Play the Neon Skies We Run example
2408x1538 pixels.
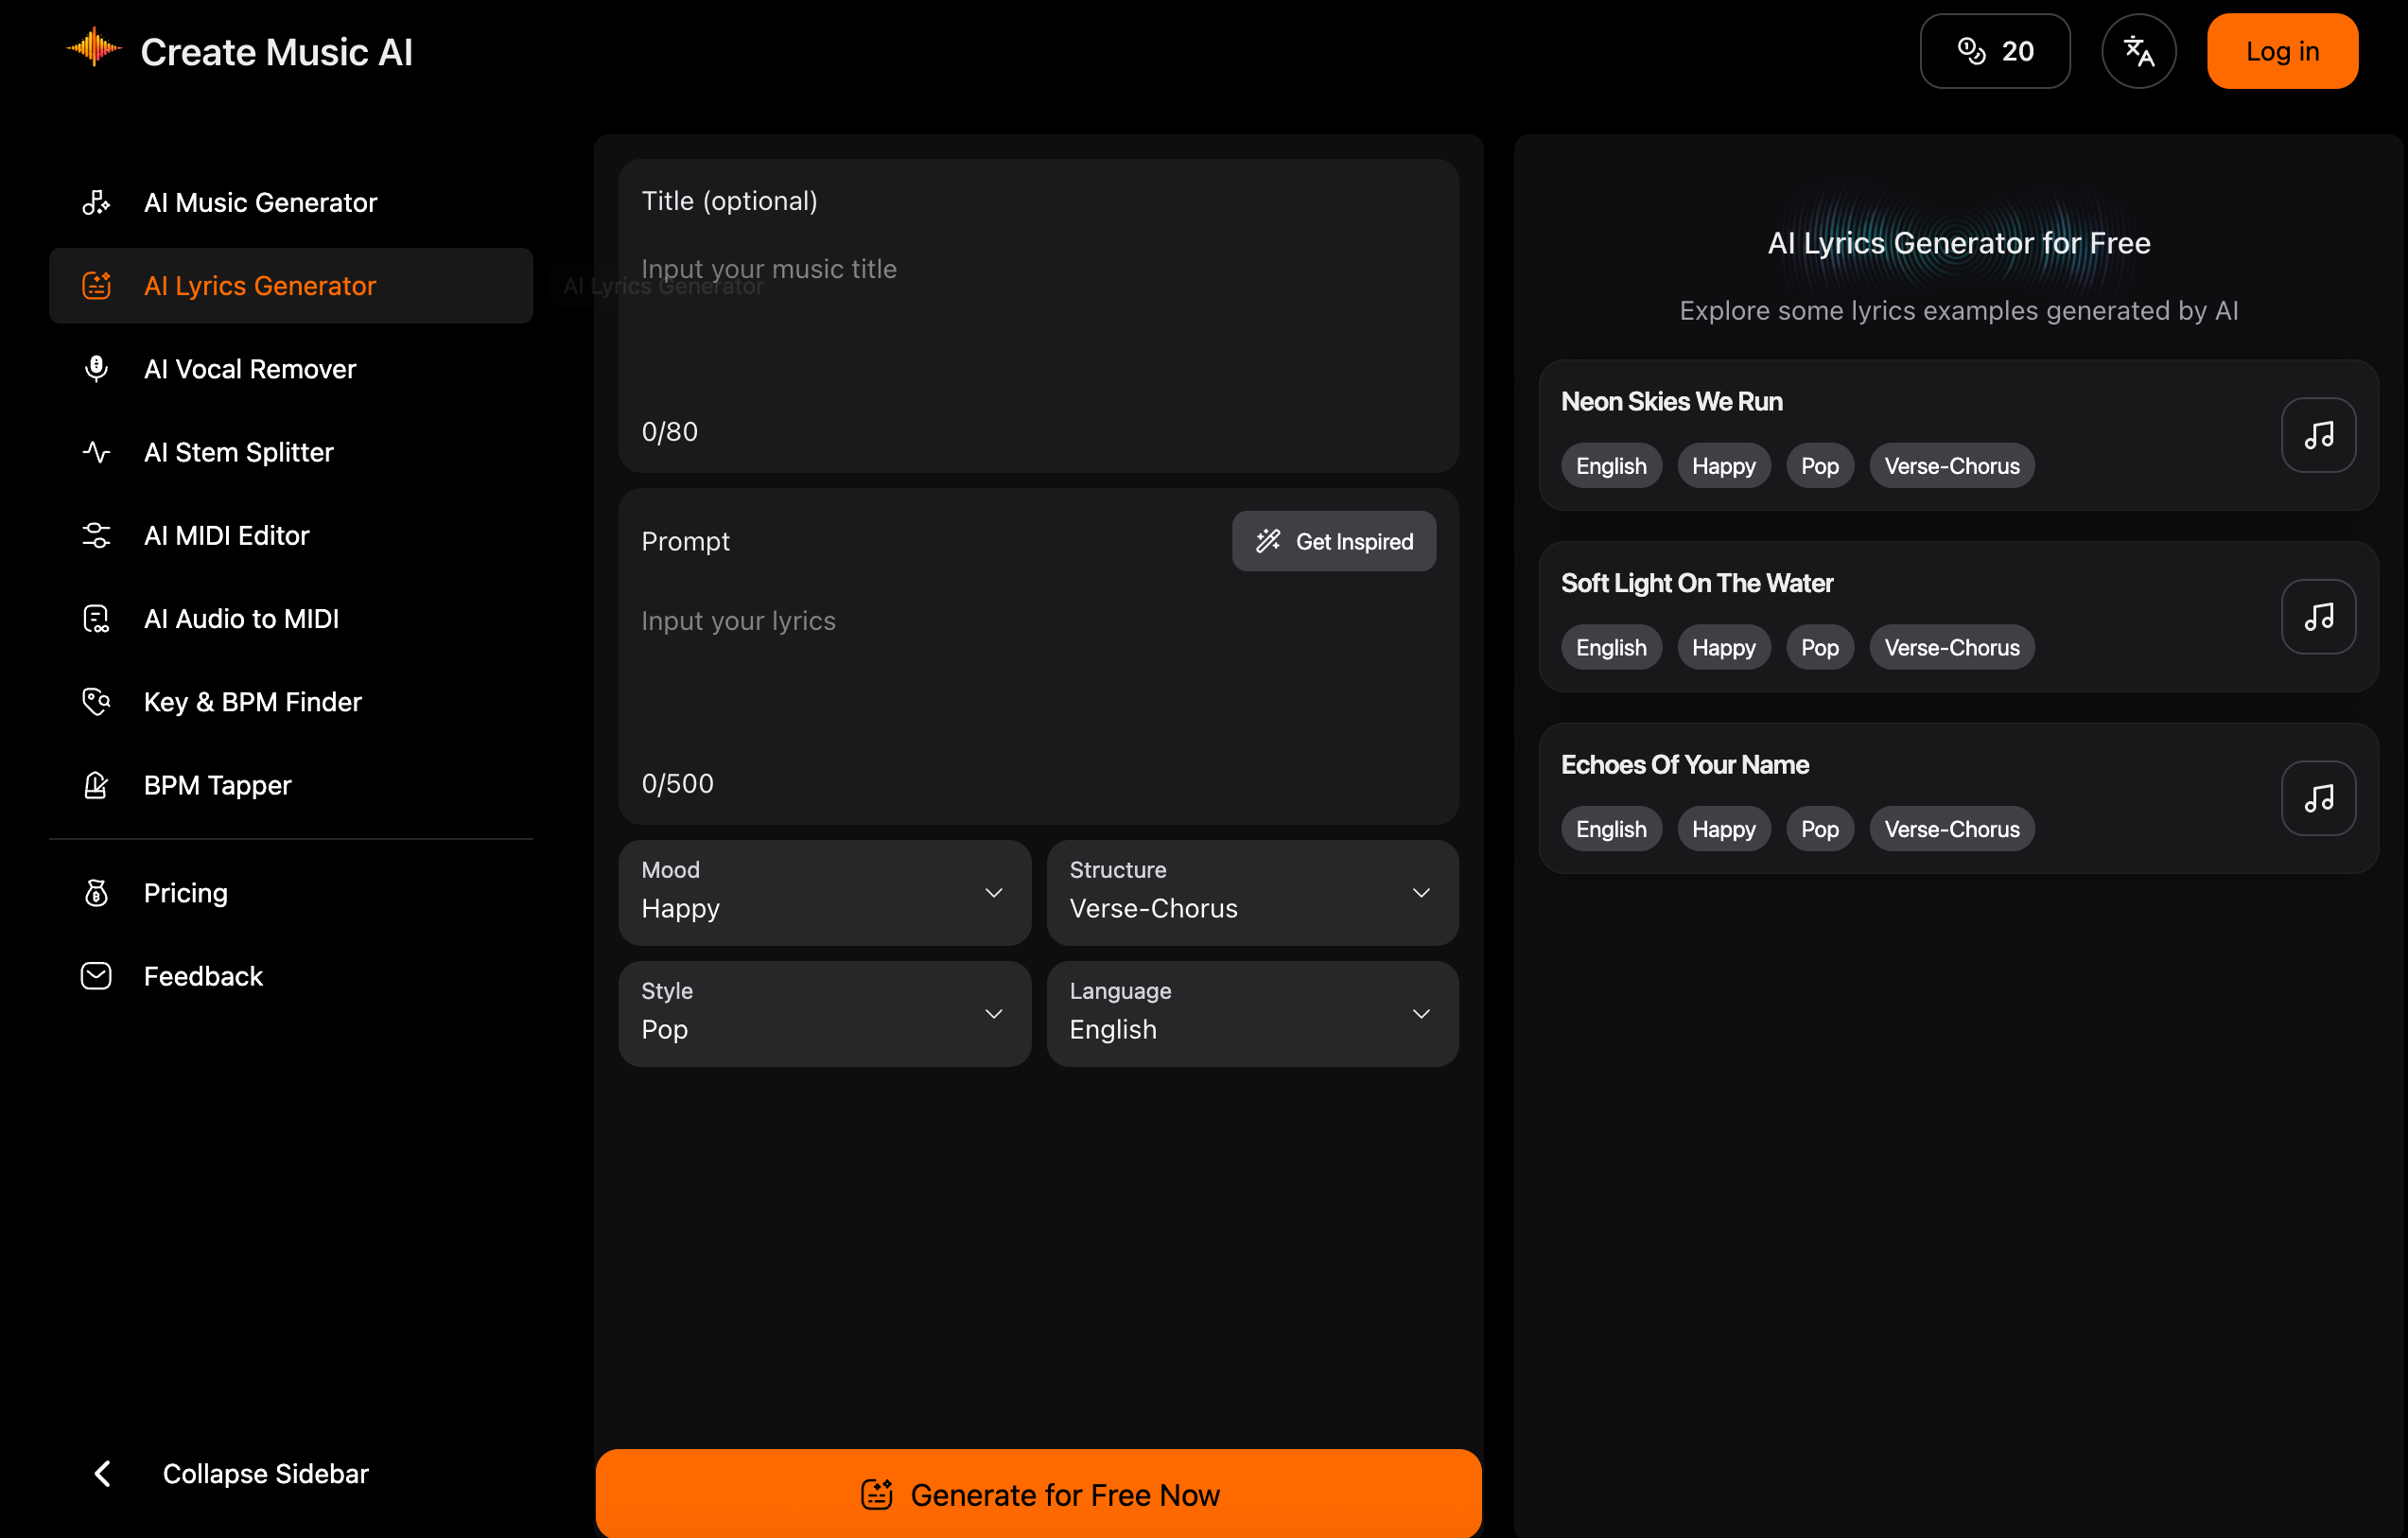click(x=2318, y=435)
